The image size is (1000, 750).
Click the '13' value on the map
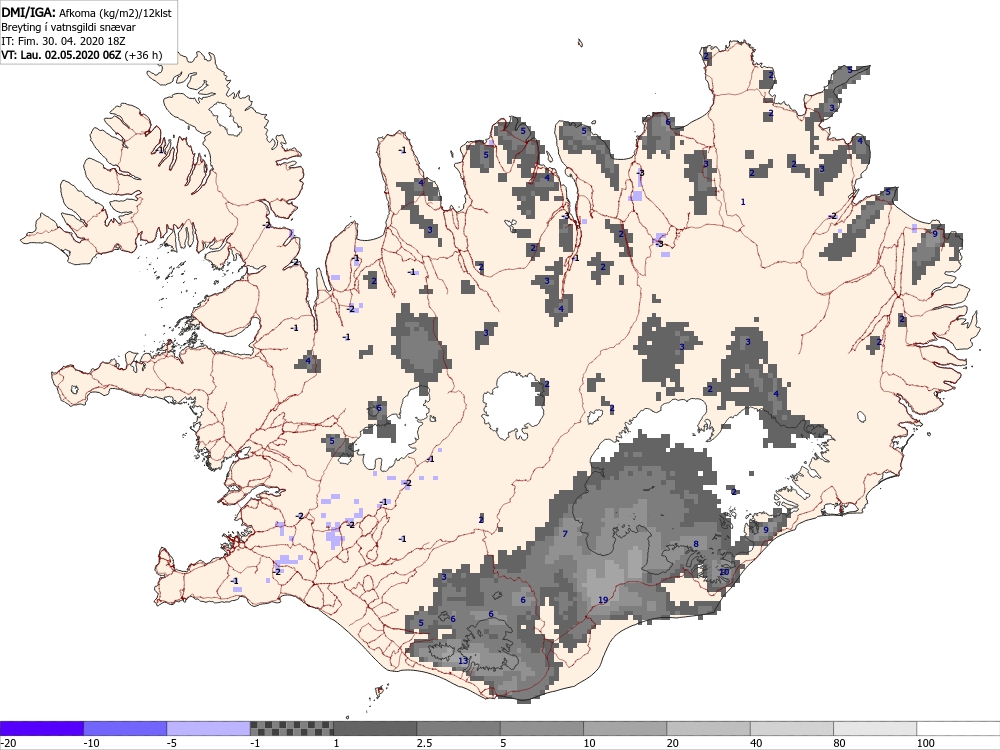point(463,661)
